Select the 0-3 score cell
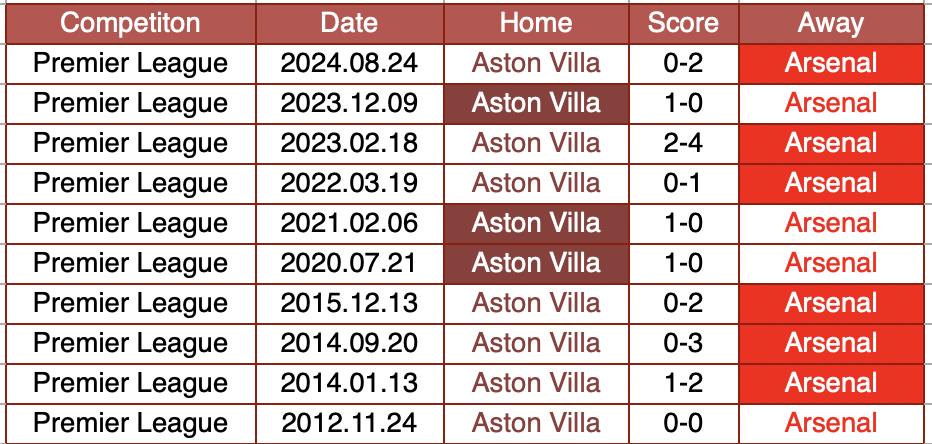Image resolution: width=932 pixels, height=444 pixels. tap(683, 344)
